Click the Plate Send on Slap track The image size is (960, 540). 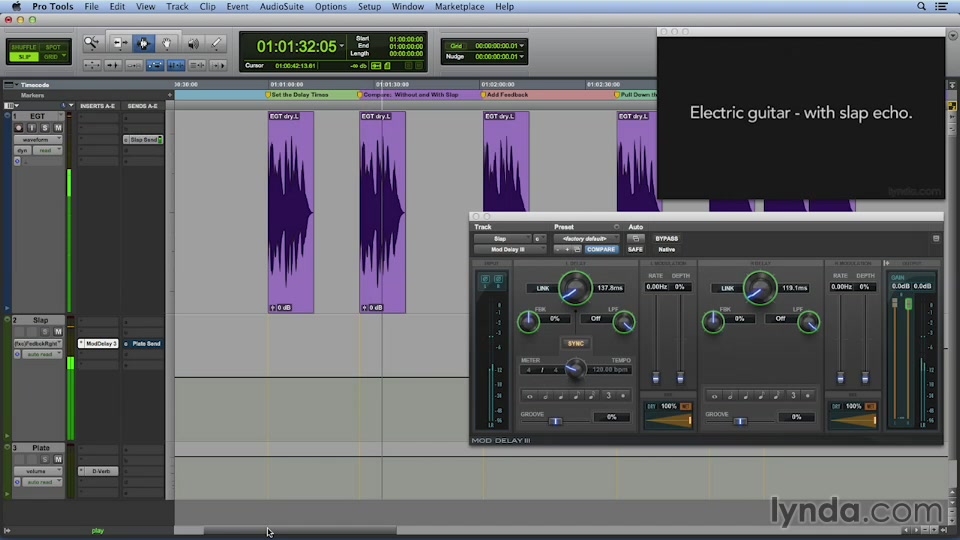[x=143, y=343]
